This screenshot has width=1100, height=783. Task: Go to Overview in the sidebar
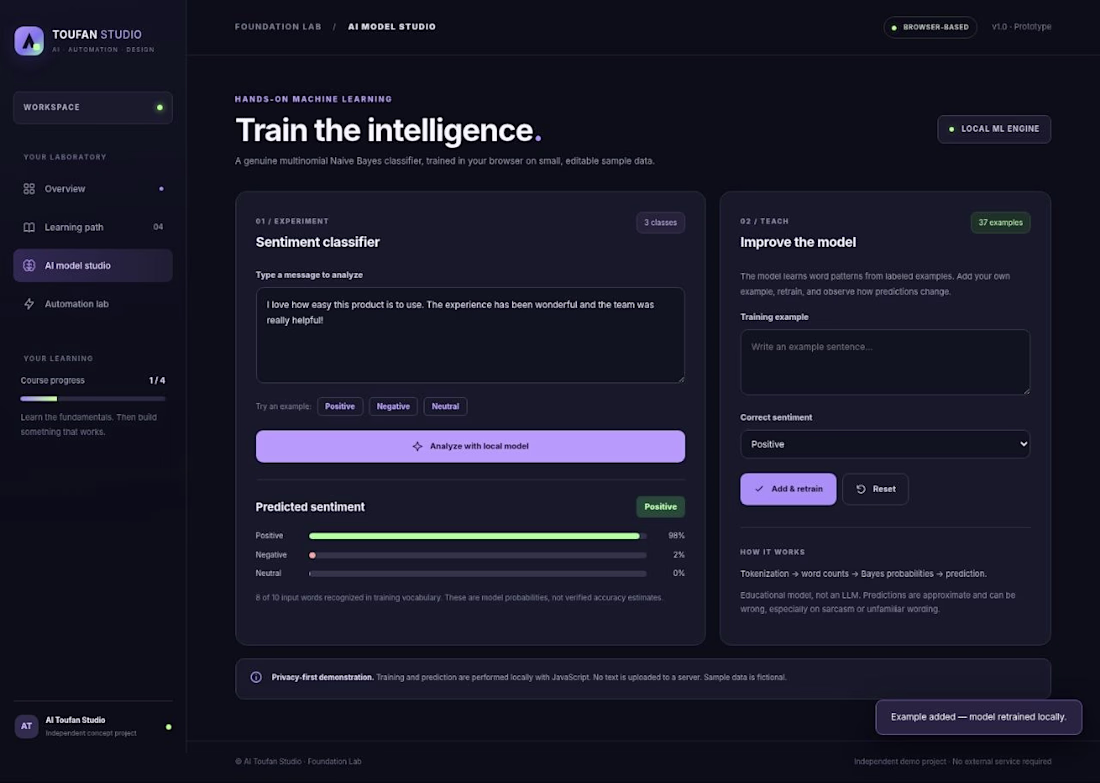93,189
